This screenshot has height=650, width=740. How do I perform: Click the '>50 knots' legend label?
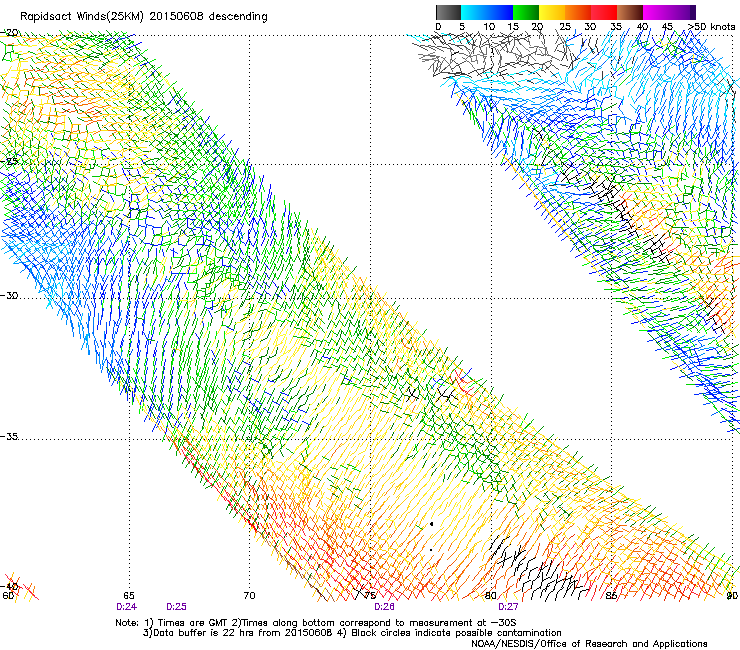point(711,27)
